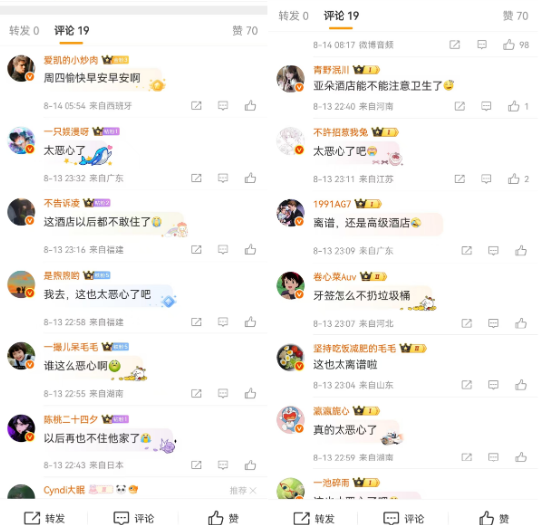The width and height of the screenshot is (550, 526).
Task: Reply to 牙签怎么不扔垃圾桶 comment
Action: click(x=493, y=323)
